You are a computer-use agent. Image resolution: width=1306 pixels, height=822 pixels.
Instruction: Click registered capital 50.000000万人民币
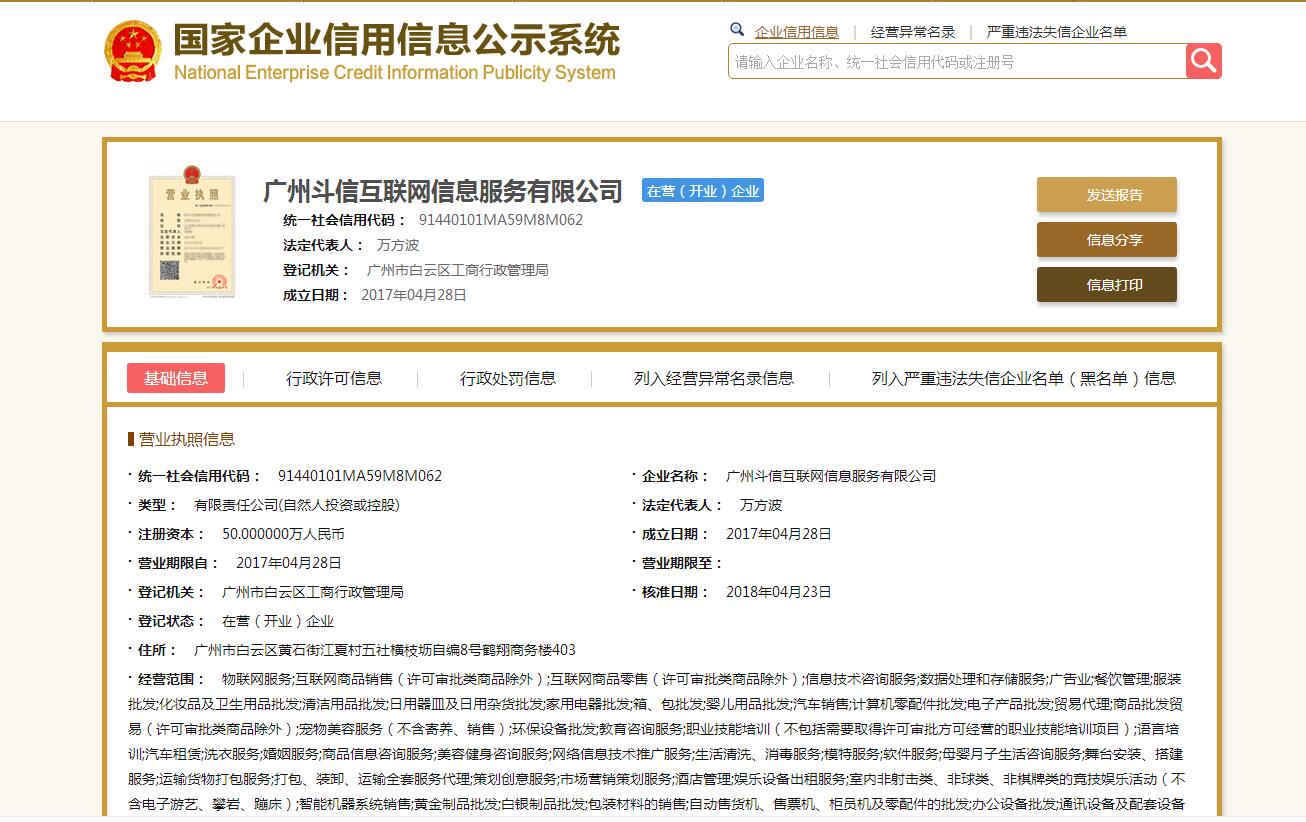283,534
